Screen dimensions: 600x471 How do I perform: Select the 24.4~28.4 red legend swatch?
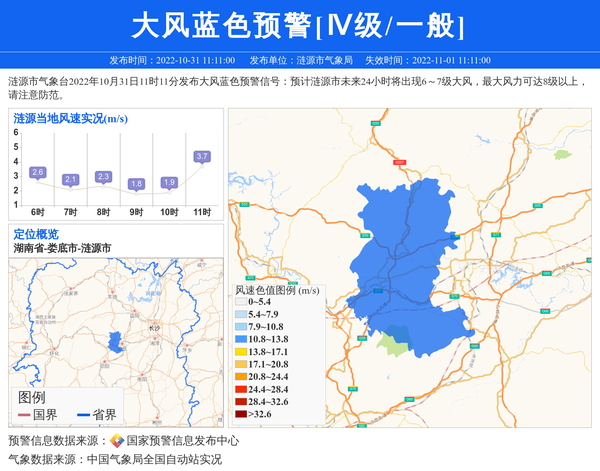point(240,389)
